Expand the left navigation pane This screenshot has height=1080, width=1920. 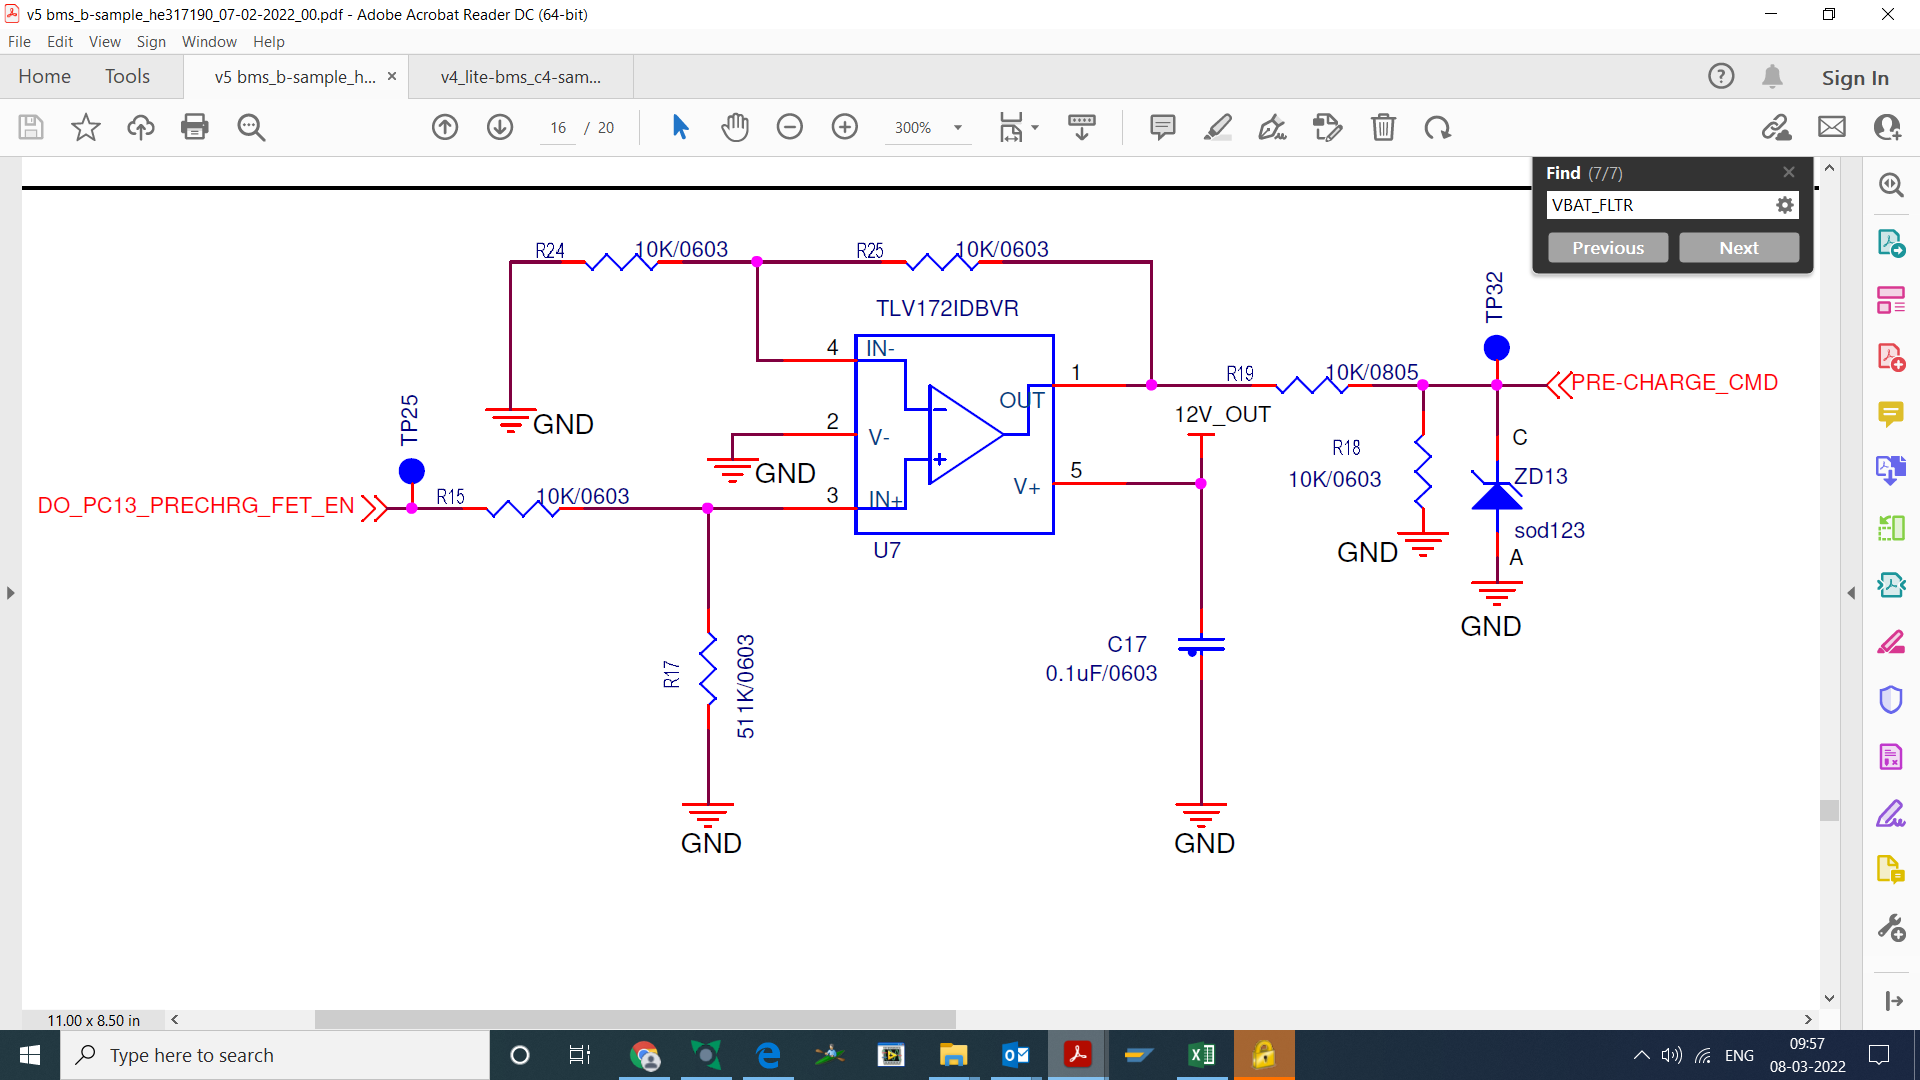coord(11,593)
